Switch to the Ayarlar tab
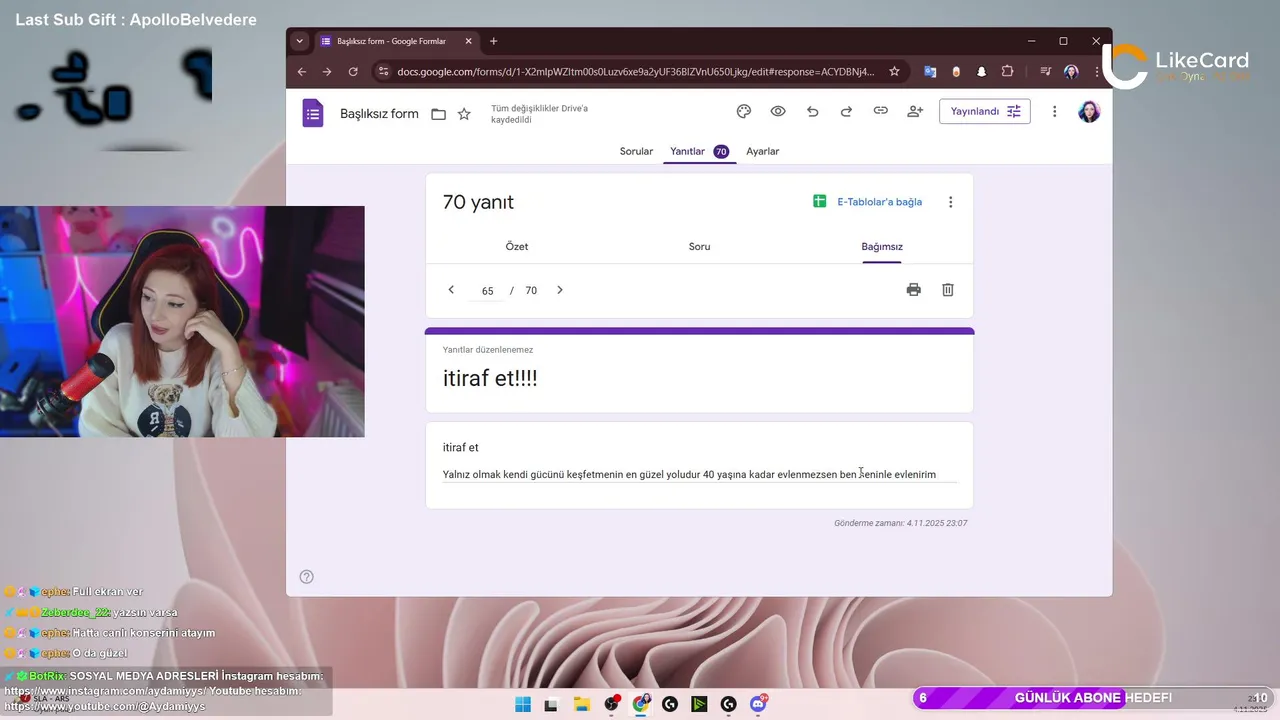The height and width of the screenshot is (720, 1280). click(763, 151)
